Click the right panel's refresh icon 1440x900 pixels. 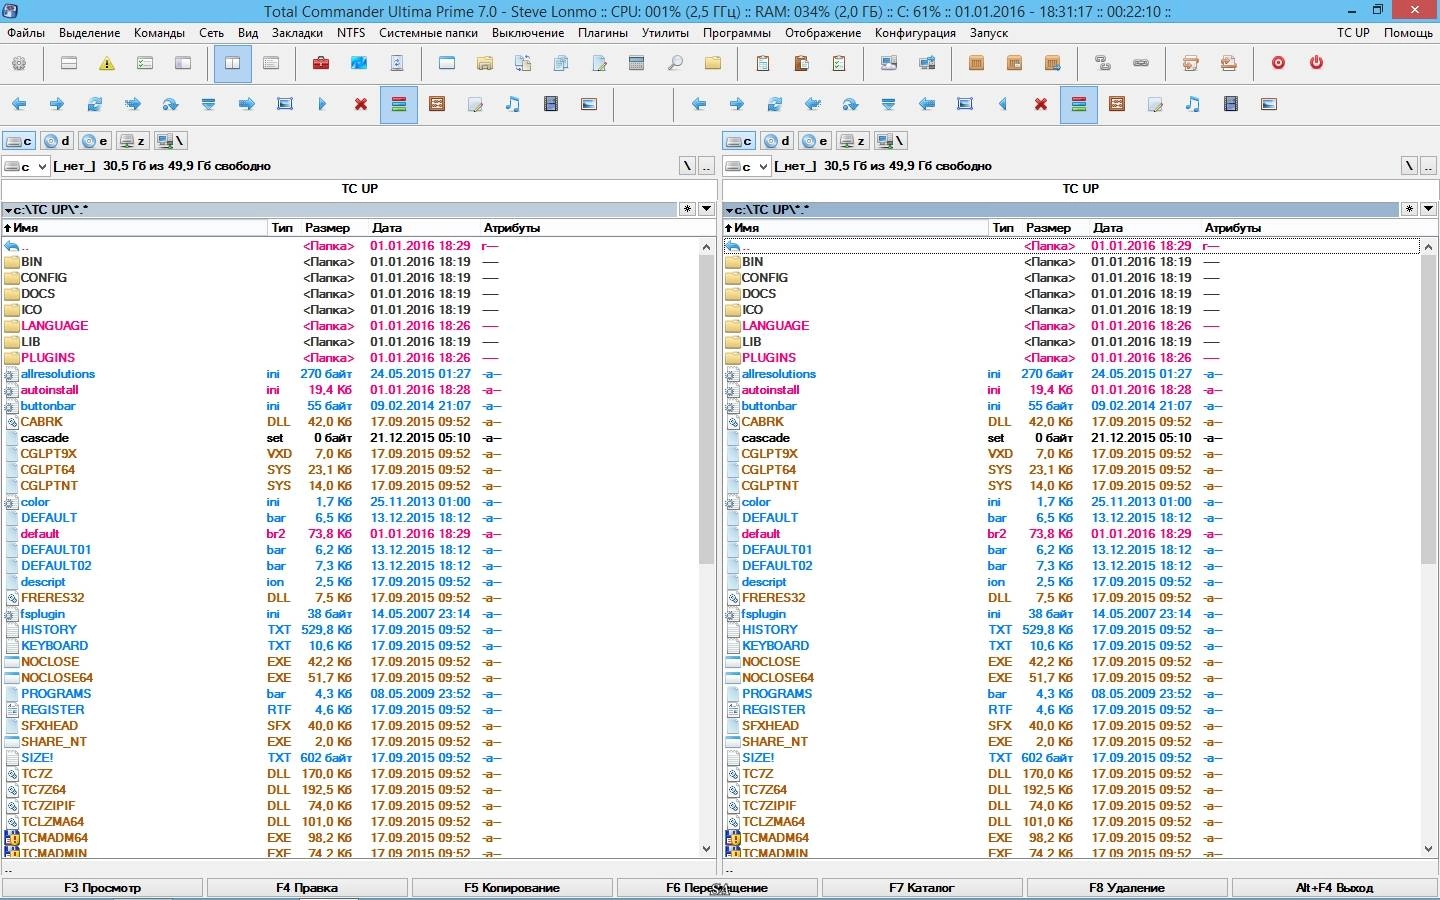coord(775,104)
